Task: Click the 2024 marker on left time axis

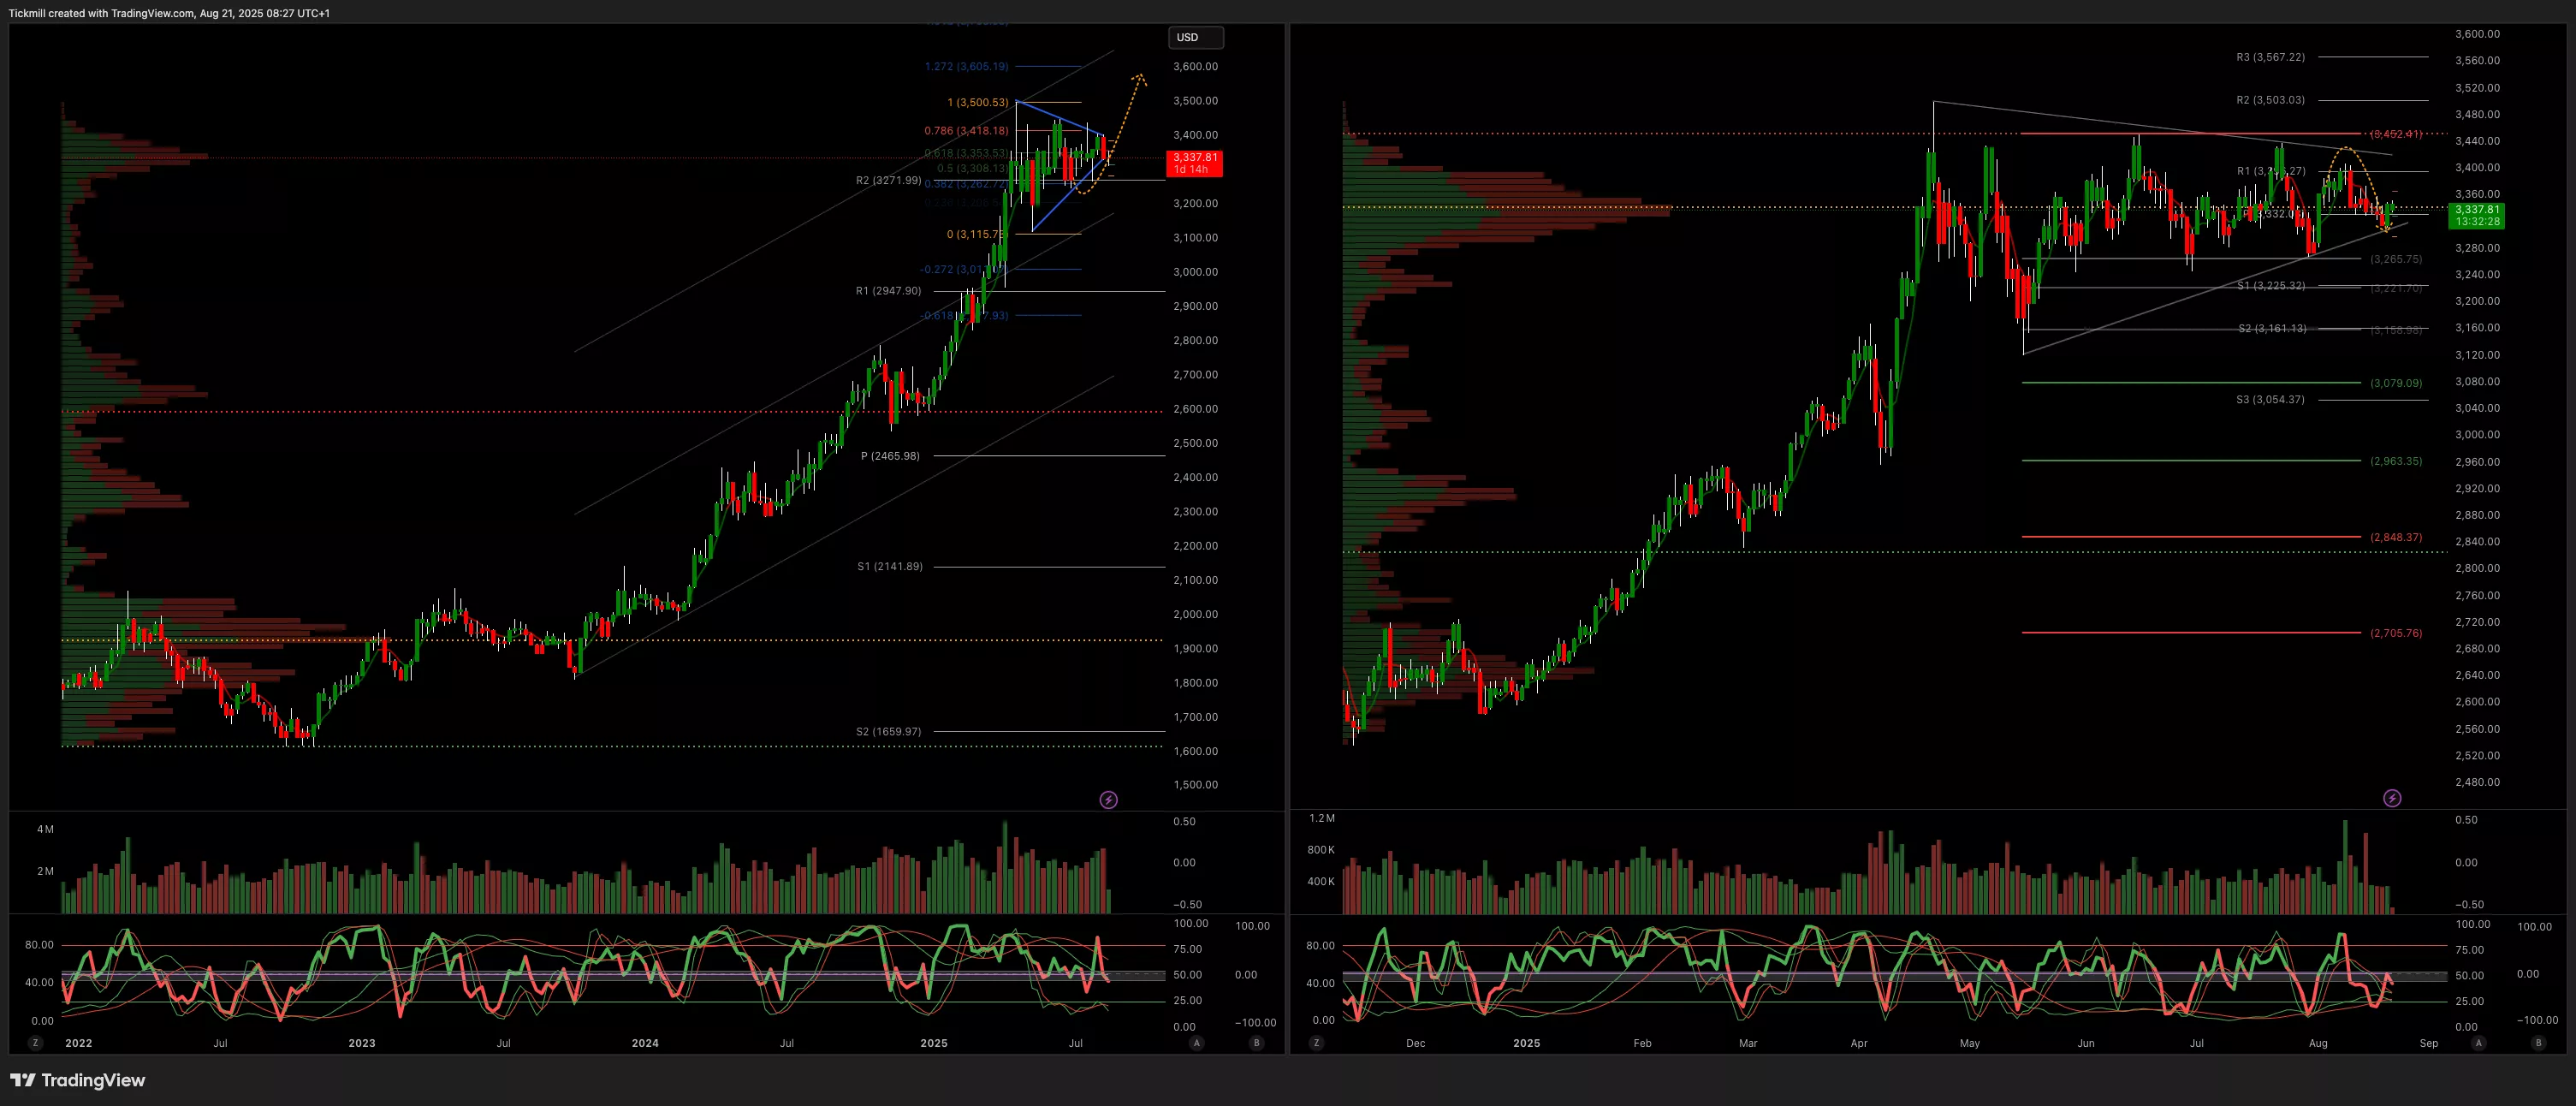Action: click(645, 1043)
